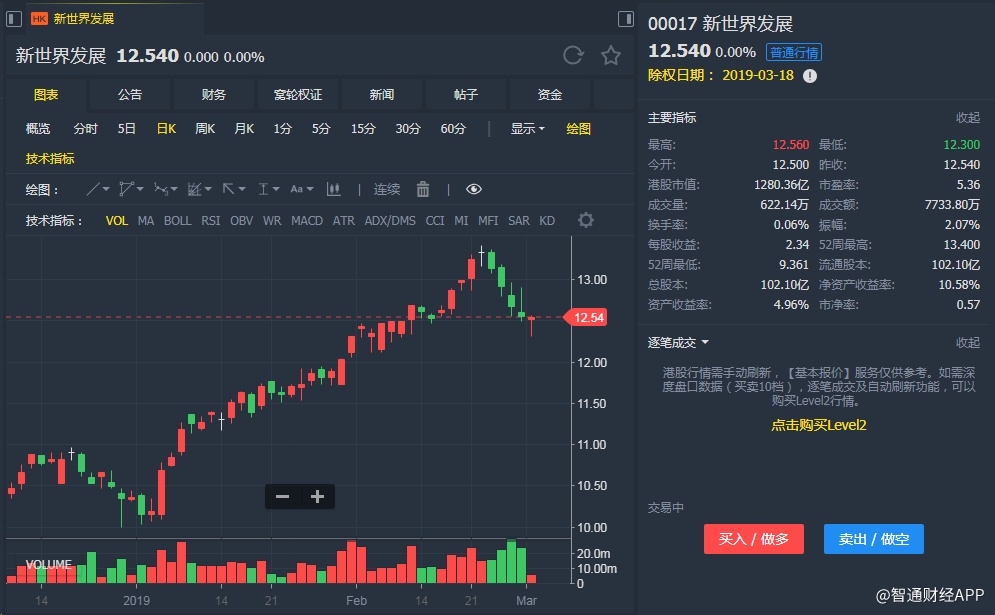Click the HK market badge icon
Image resolution: width=995 pixels, height=615 pixels.
coord(39,19)
